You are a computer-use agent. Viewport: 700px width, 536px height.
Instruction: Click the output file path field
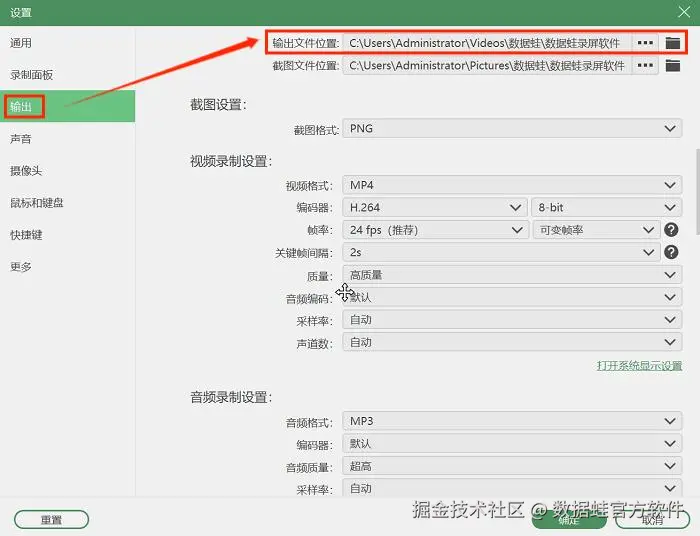click(x=487, y=43)
